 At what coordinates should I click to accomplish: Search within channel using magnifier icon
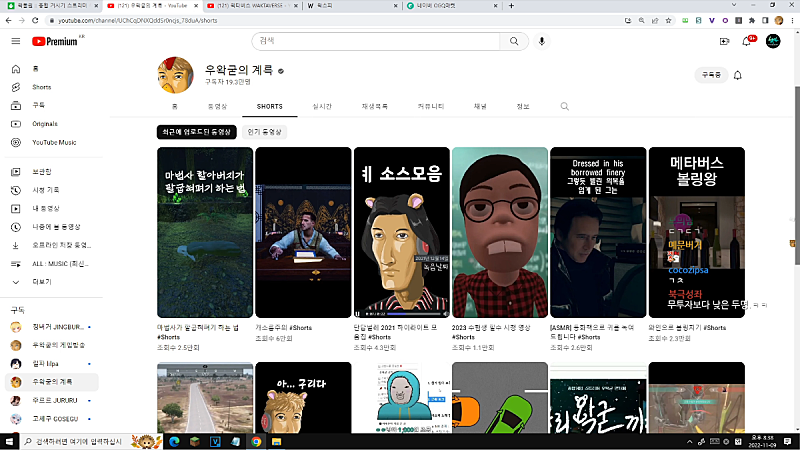(565, 106)
